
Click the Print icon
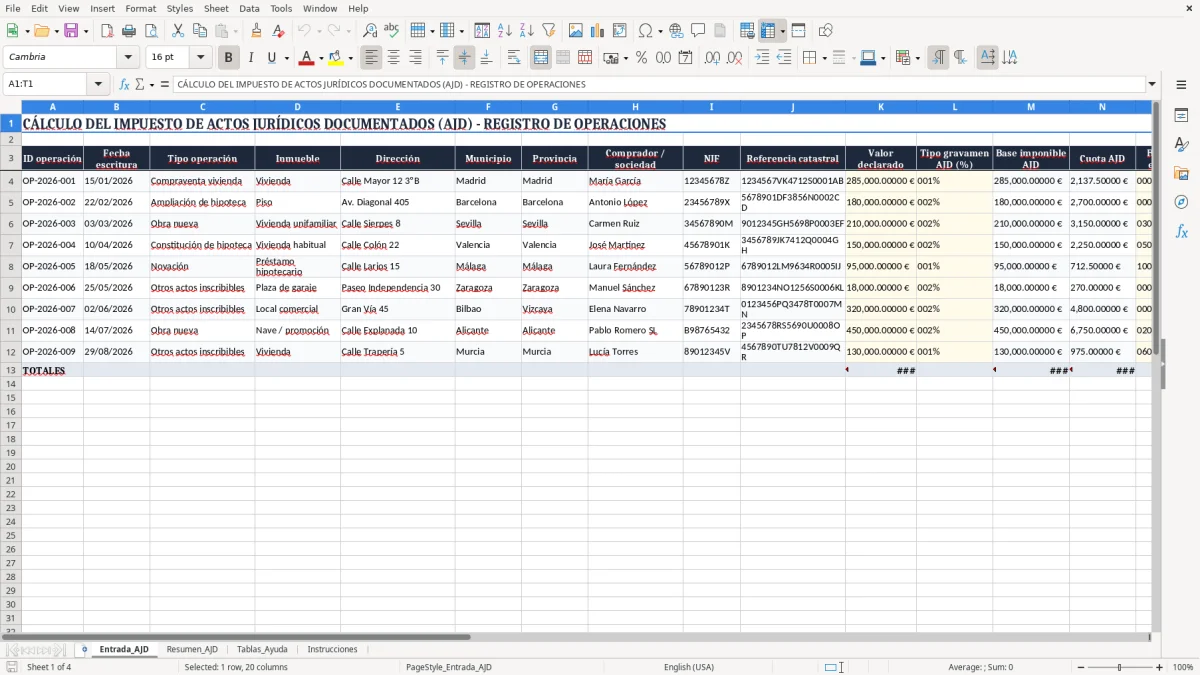pyautogui.click(x=129, y=31)
